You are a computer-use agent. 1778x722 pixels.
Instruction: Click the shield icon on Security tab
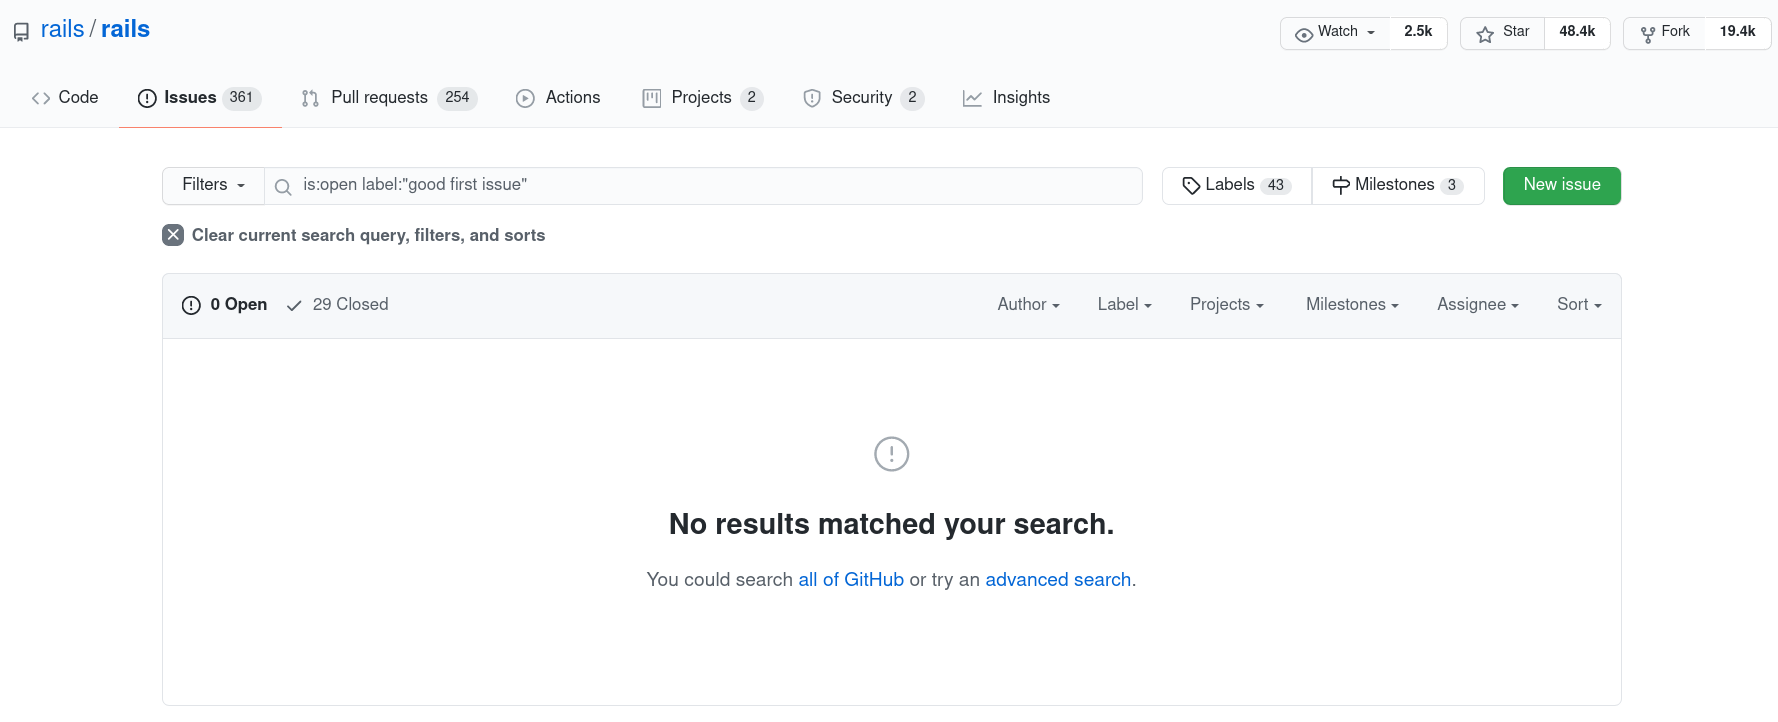click(812, 98)
